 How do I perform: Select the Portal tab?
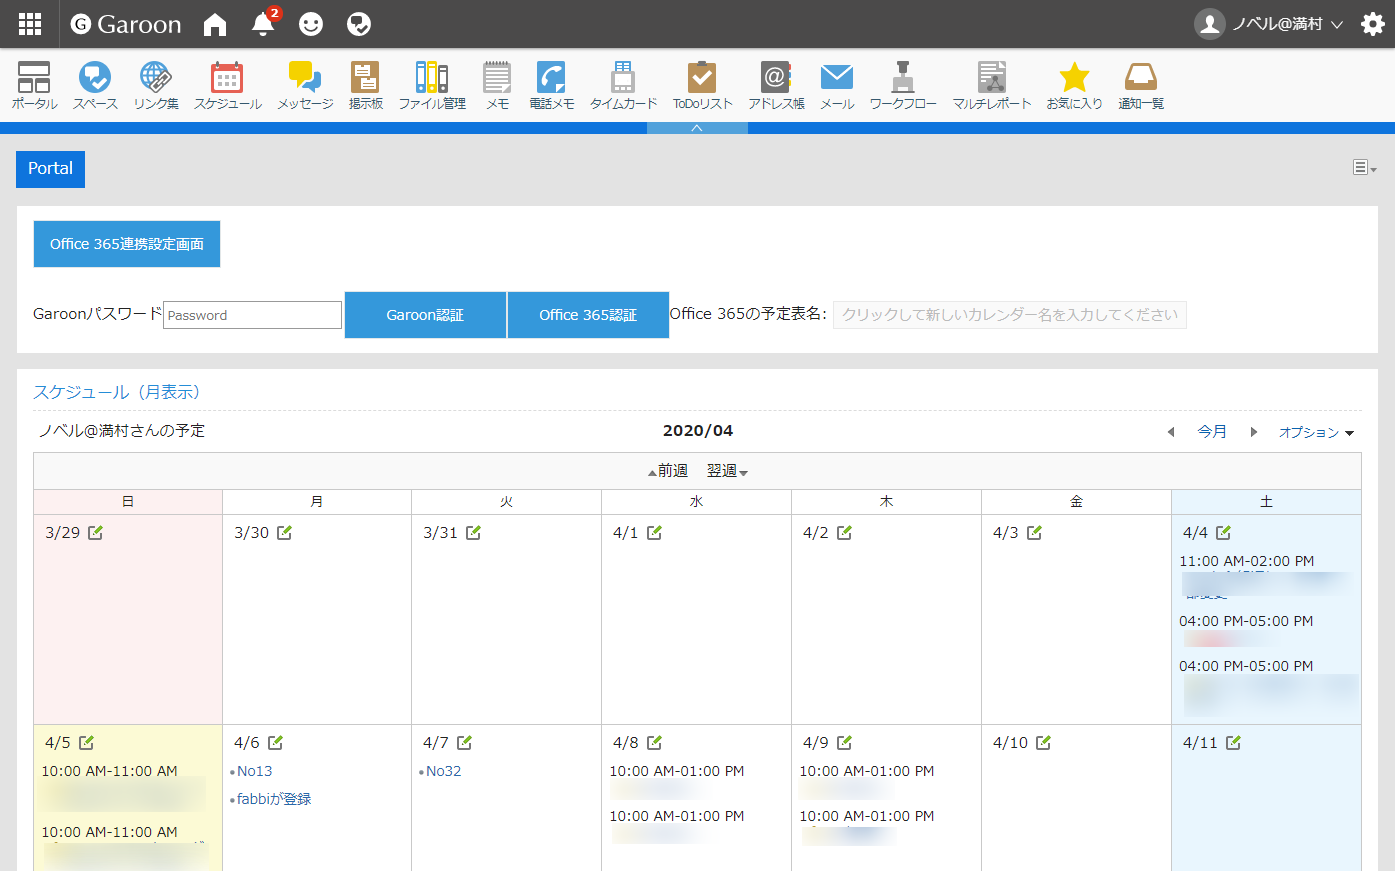coord(50,169)
